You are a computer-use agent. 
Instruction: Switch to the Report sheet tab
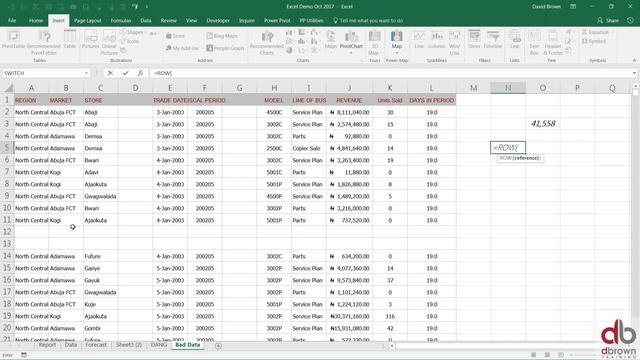(x=47, y=345)
